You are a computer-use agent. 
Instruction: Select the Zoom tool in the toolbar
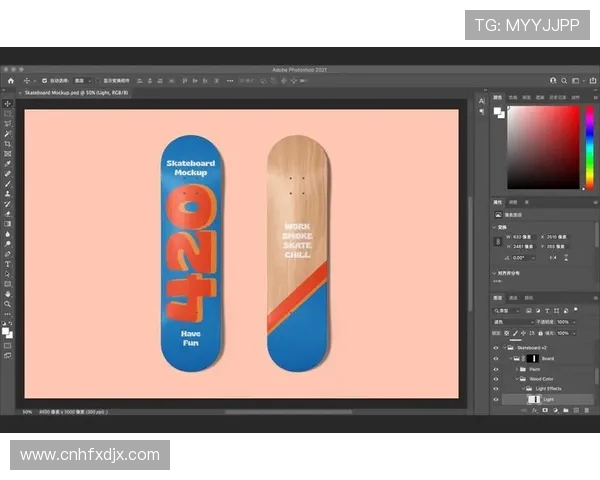pyautogui.click(x=8, y=304)
